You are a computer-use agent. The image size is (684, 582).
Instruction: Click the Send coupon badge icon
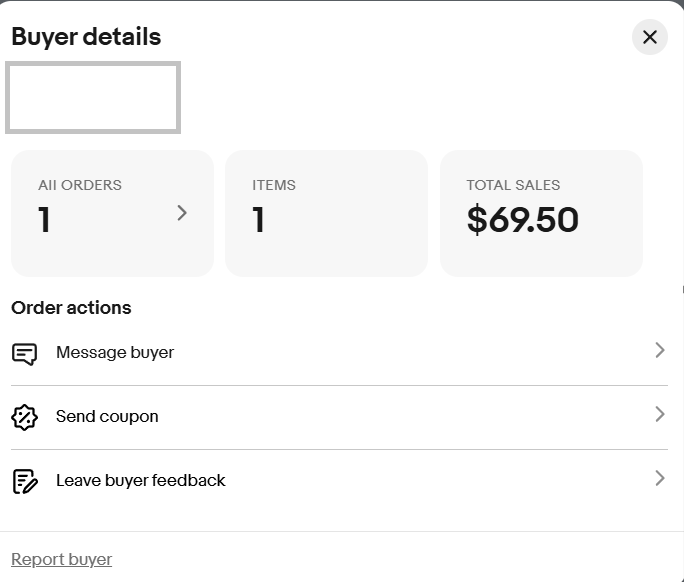(x=25, y=417)
